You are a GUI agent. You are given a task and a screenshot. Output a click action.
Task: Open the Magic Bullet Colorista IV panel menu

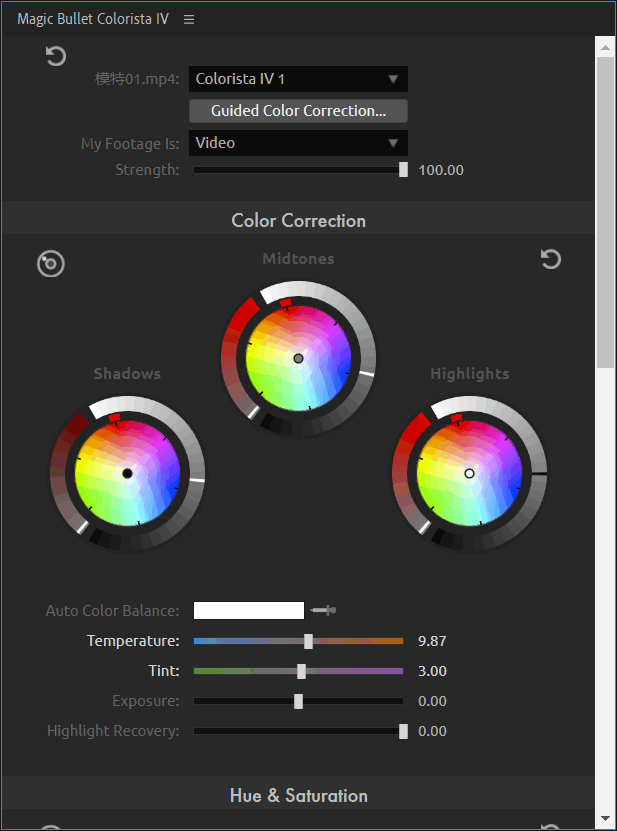189,19
